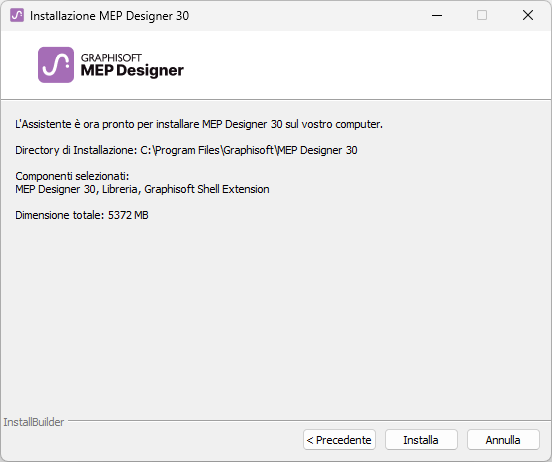Screen dimensions: 552x462
Task: Click the L'Assistente è ora pronto sentence
Action: coord(199,124)
